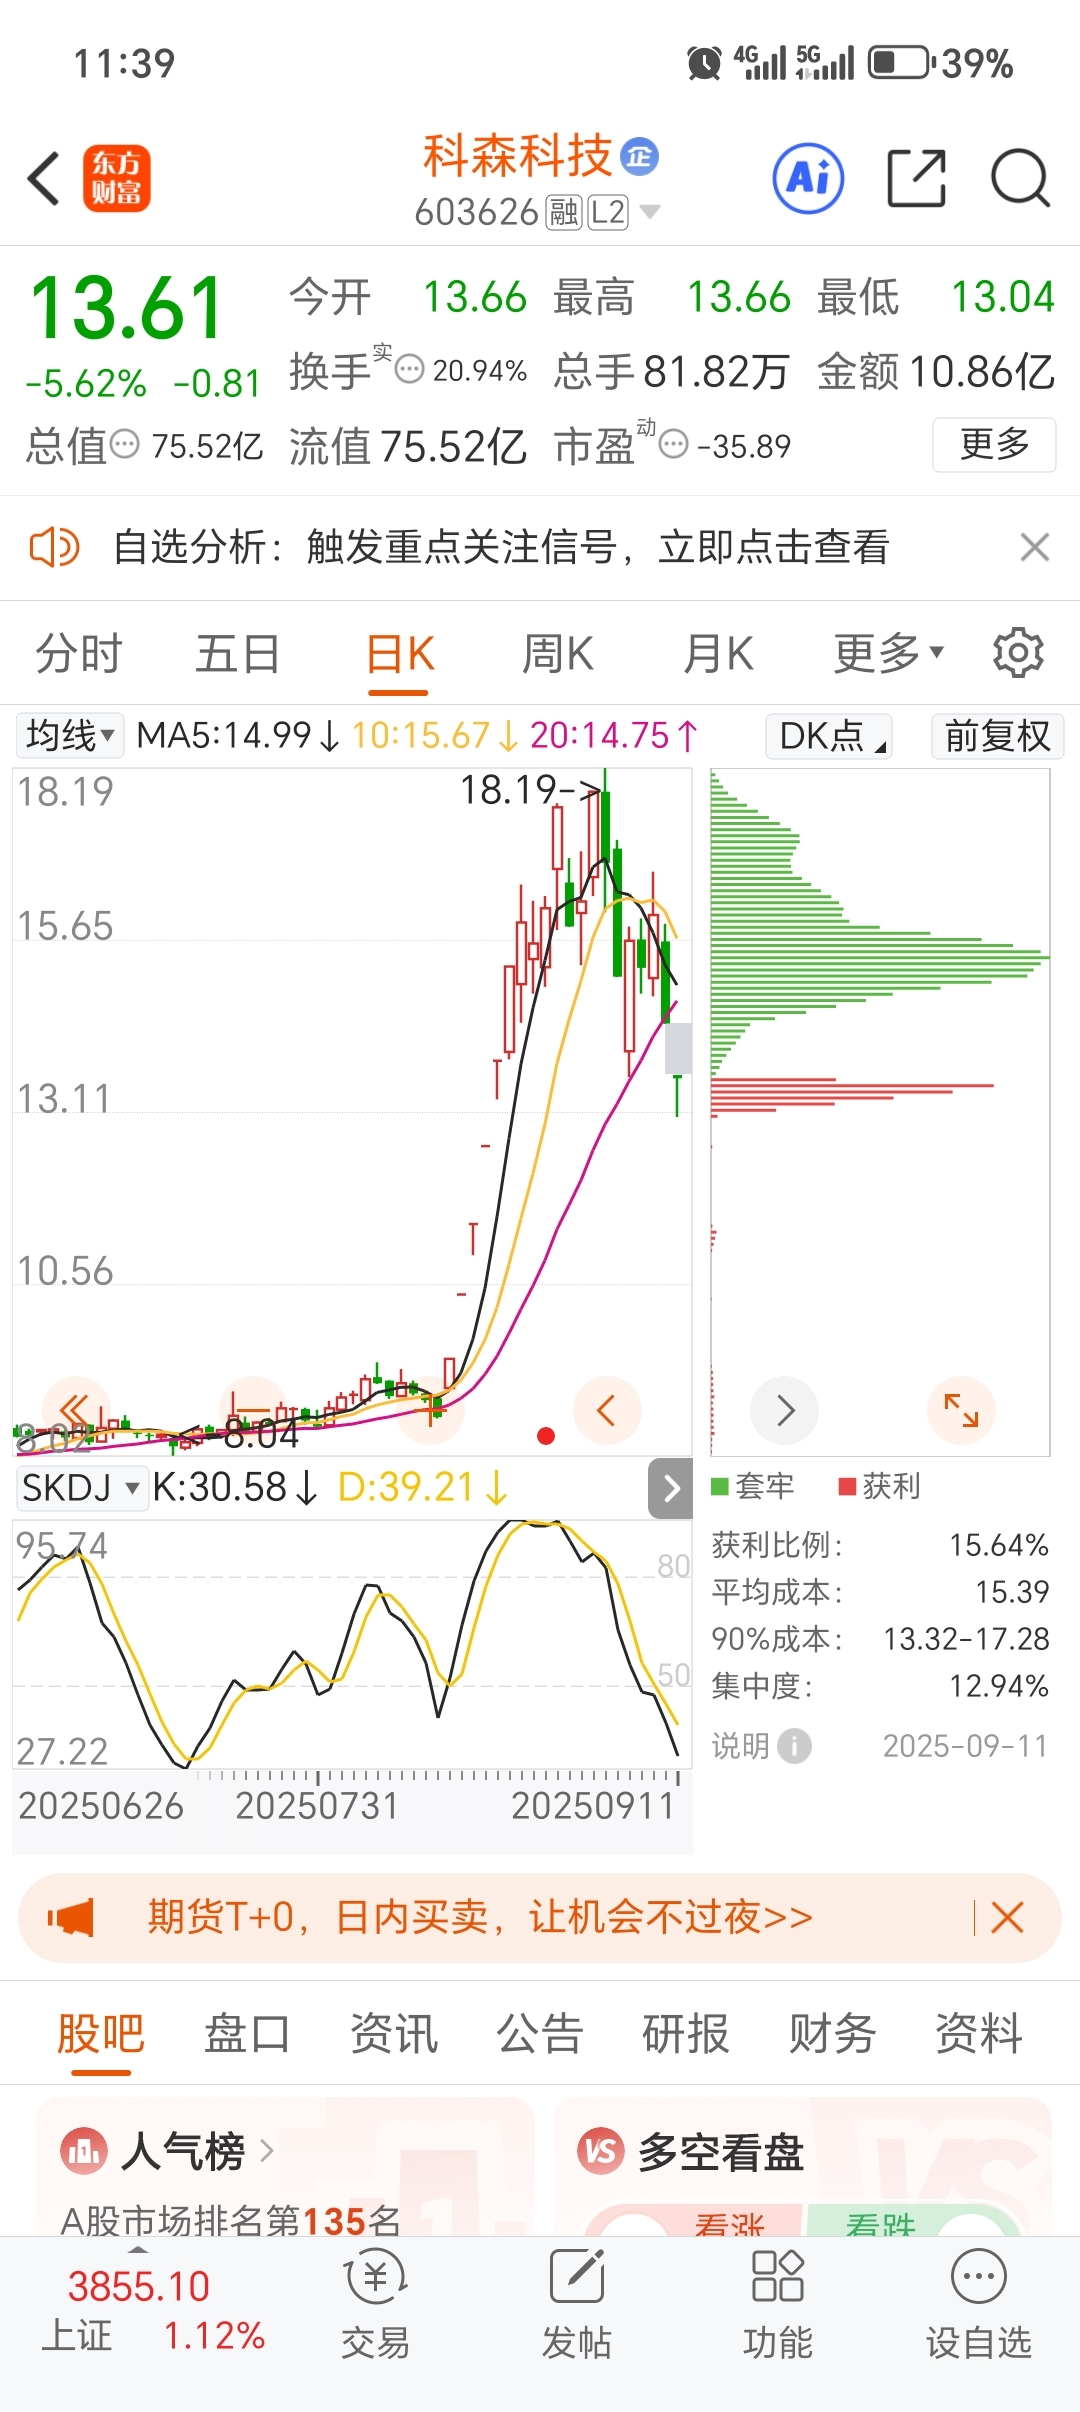The image size is (1080, 2412).
Task: Tap the 多空看盘 VS icon
Action: (601, 2149)
